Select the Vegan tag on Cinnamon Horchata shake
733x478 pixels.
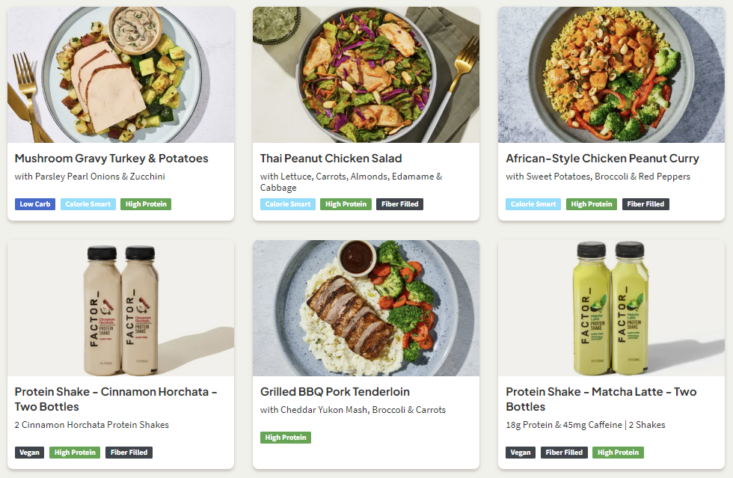coord(30,452)
